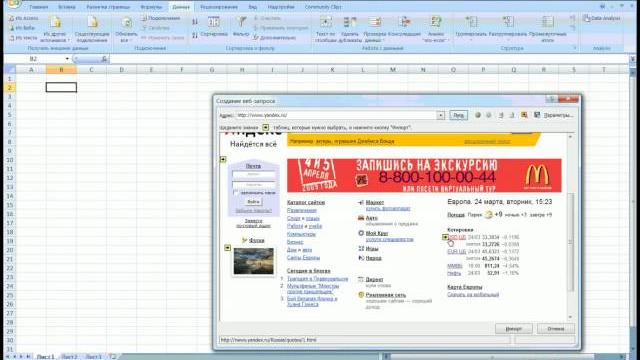Open the Карта Европы link
Image resolution: width=640 pixels, height=360 pixels.
click(x=464, y=287)
